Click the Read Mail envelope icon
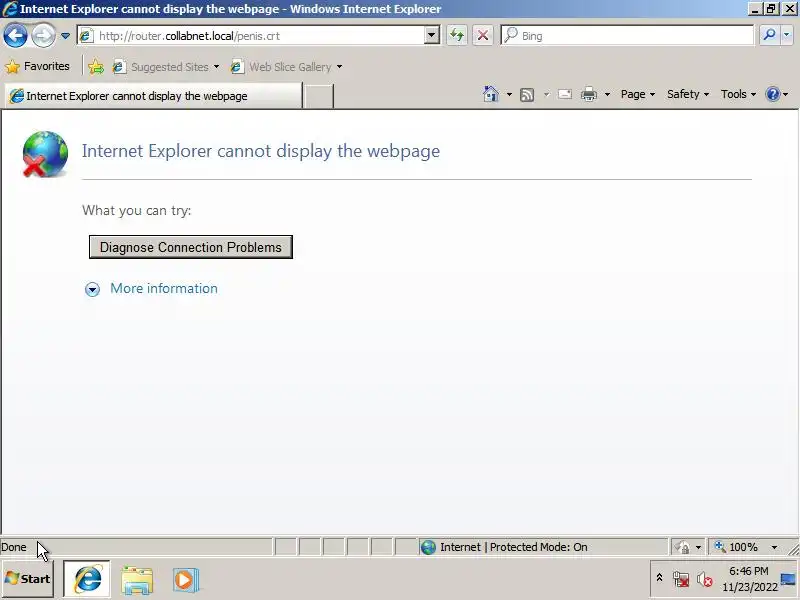 [x=565, y=94]
